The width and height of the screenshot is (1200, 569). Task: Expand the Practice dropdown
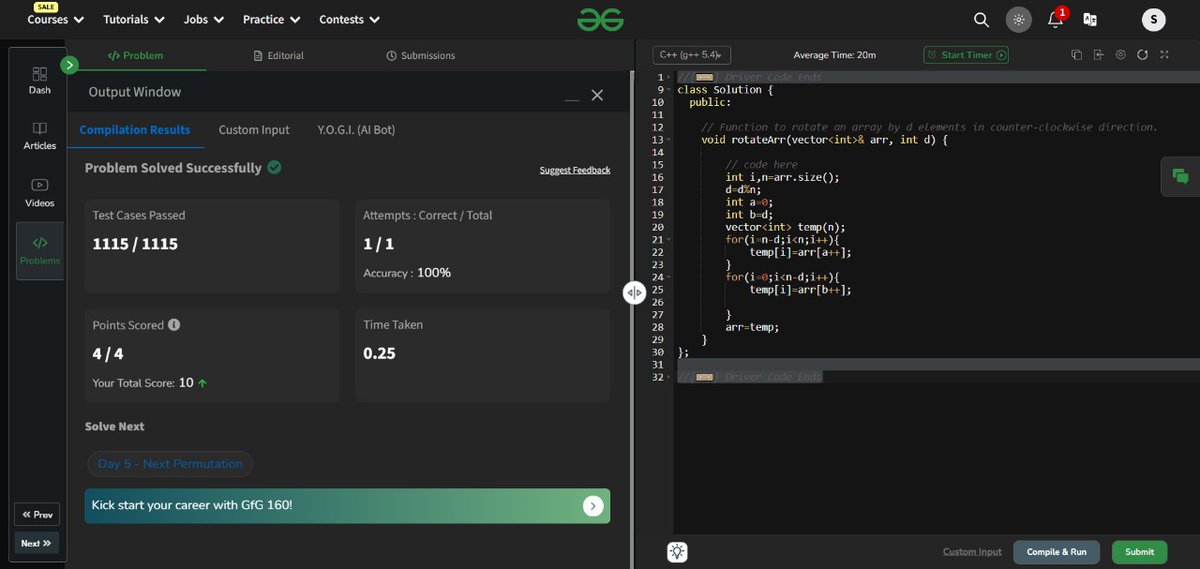click(x=271, y=19)
